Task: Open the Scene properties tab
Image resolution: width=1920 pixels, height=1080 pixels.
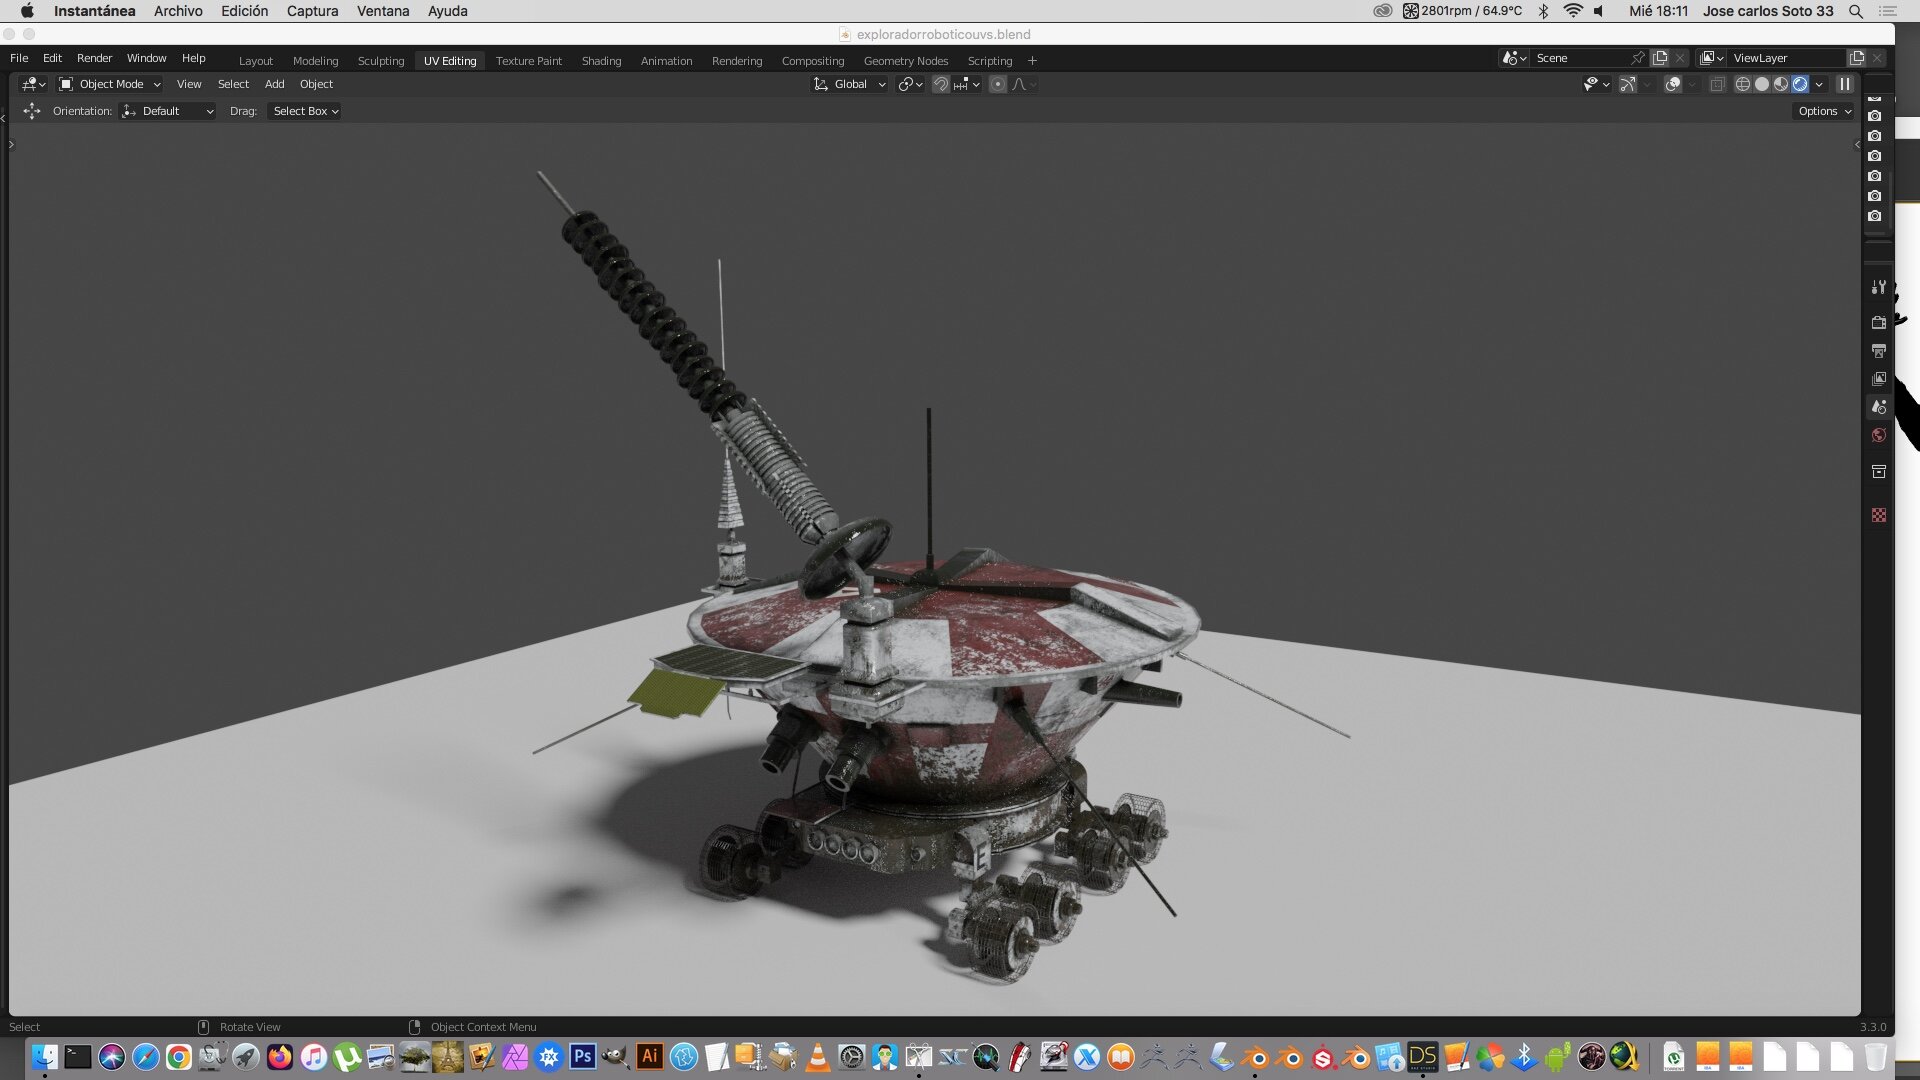Action: [1878, 407]
